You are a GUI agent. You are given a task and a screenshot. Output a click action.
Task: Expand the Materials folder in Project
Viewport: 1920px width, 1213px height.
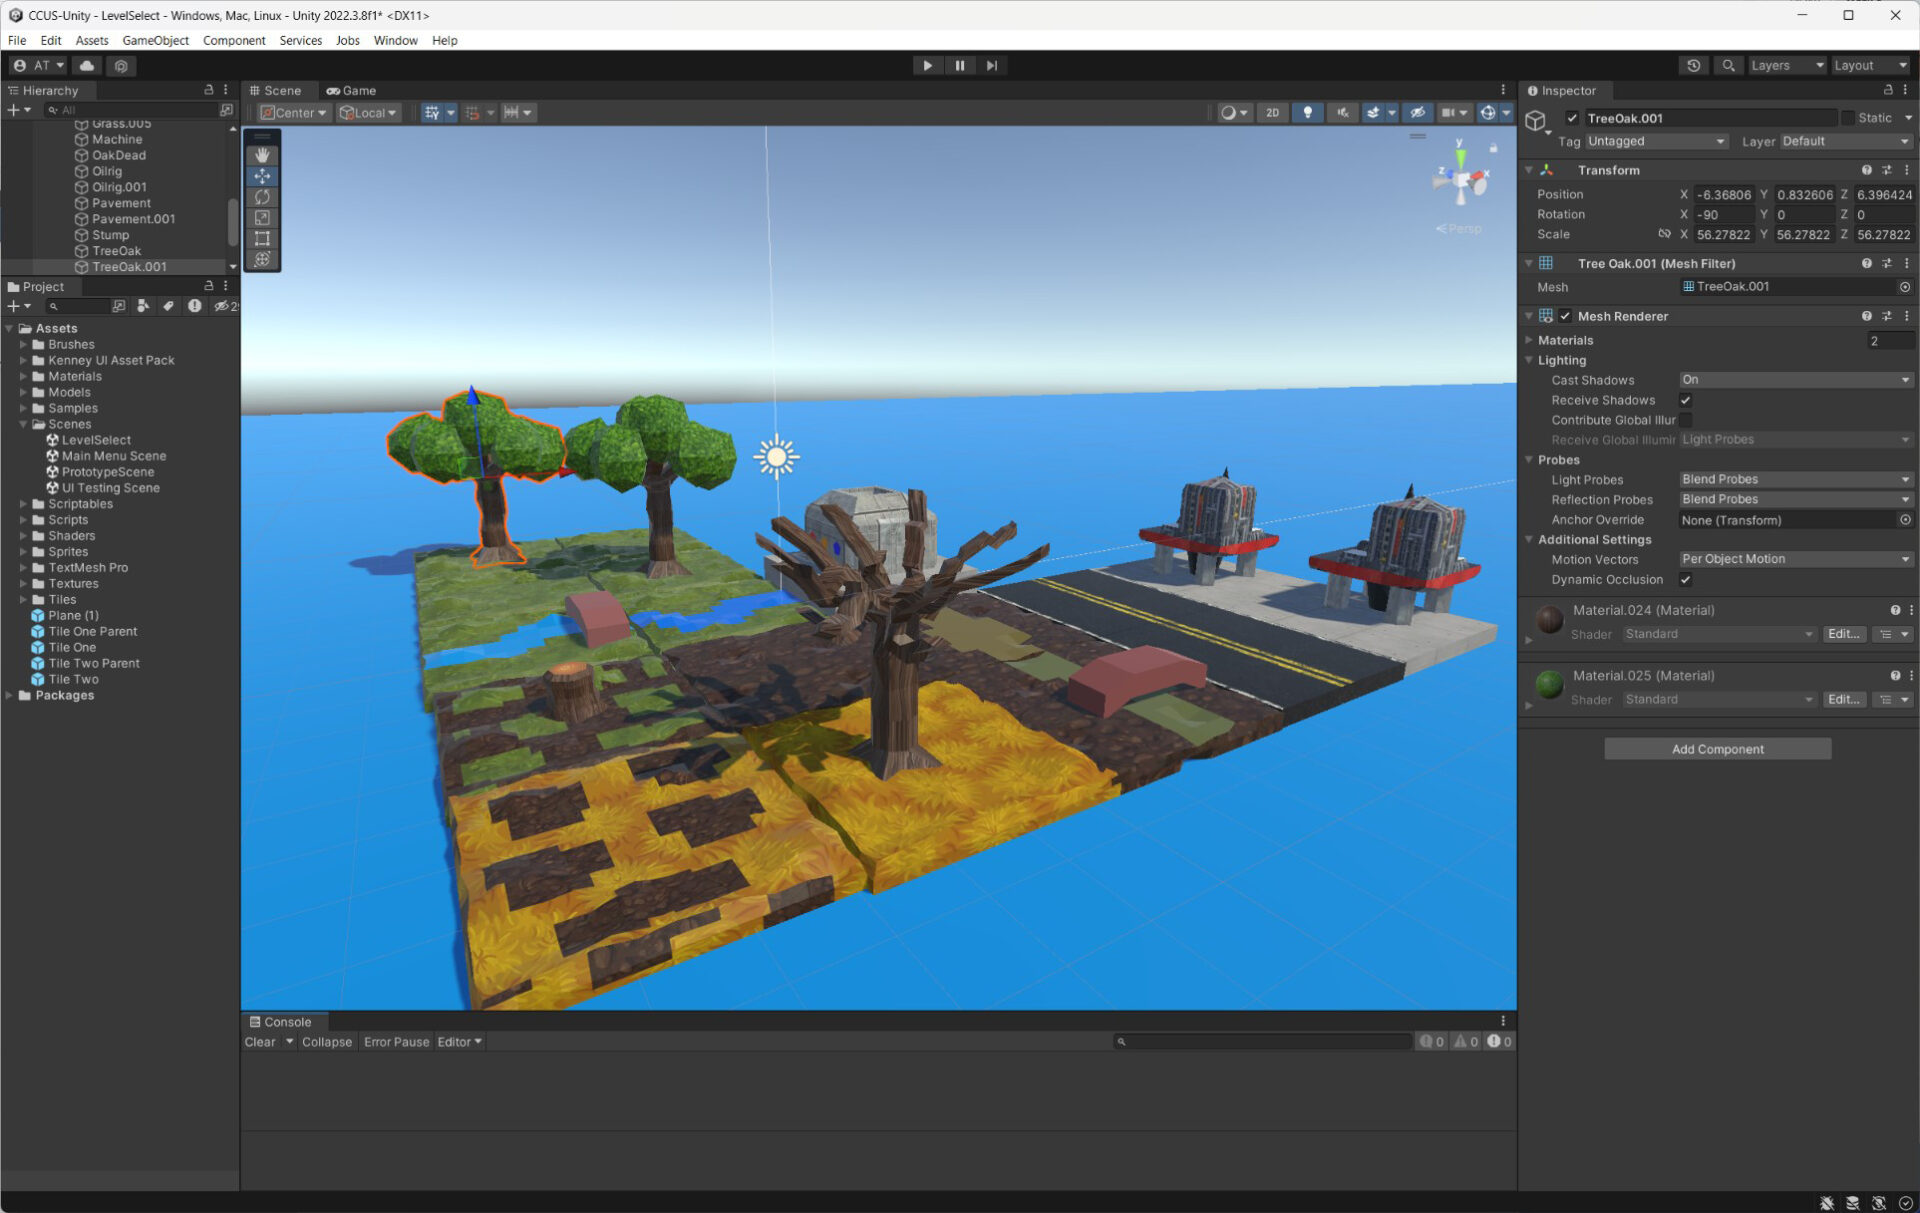click(x=23, y=376)
